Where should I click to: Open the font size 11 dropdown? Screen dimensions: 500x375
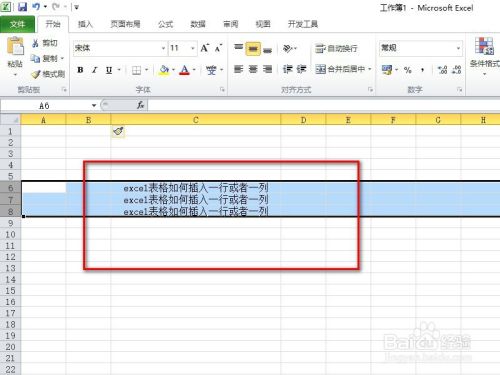193,49
